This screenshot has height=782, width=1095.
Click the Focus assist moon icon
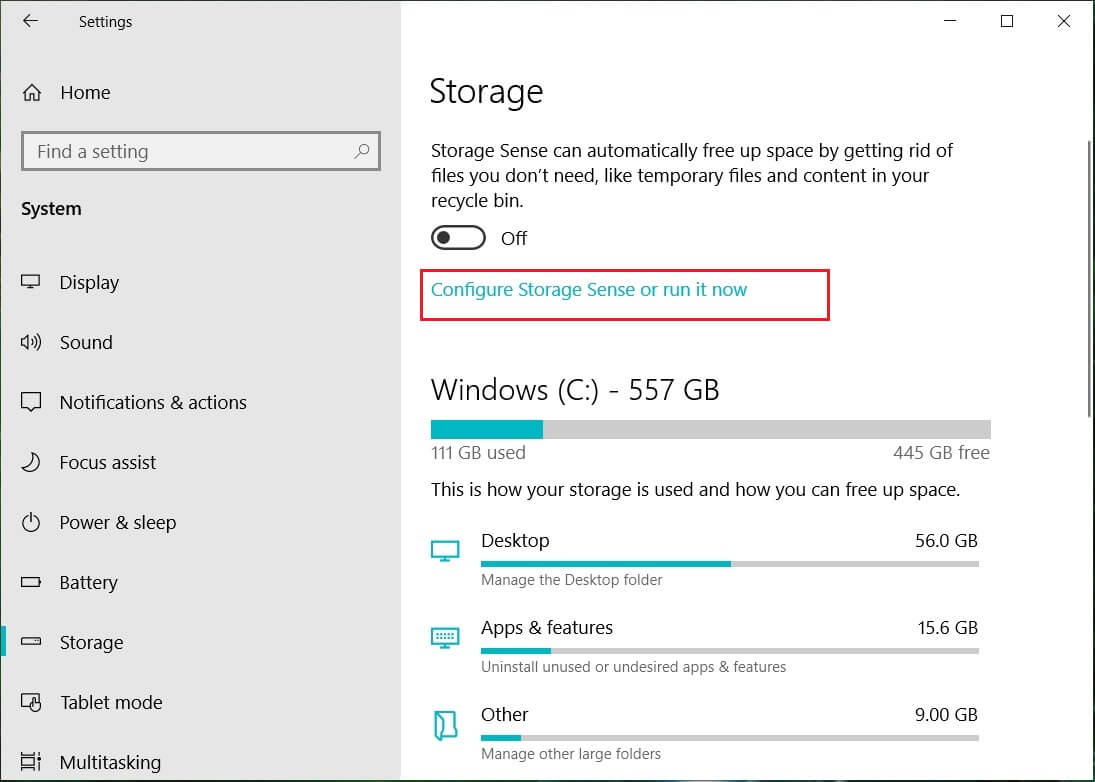coord(31,463)
